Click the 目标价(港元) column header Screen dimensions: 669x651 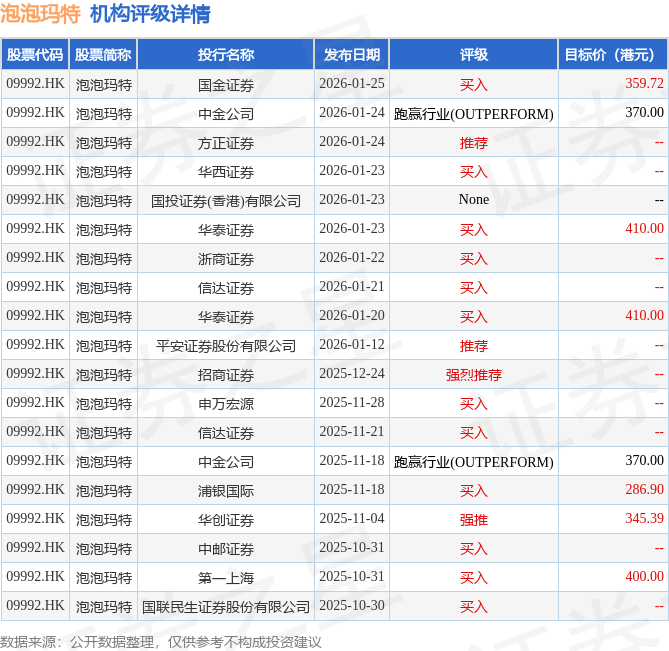(613, 54)
